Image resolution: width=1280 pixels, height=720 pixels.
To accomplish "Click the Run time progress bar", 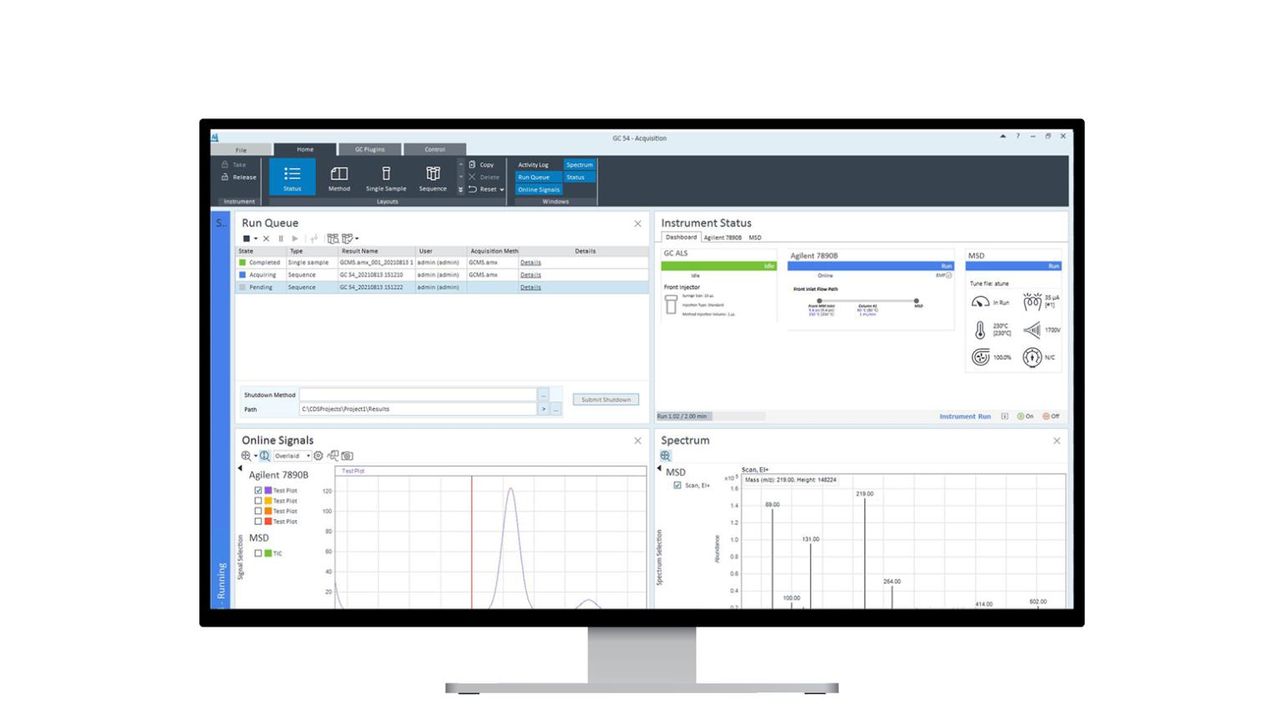I will pyautogui.click(x=710, y=416).
